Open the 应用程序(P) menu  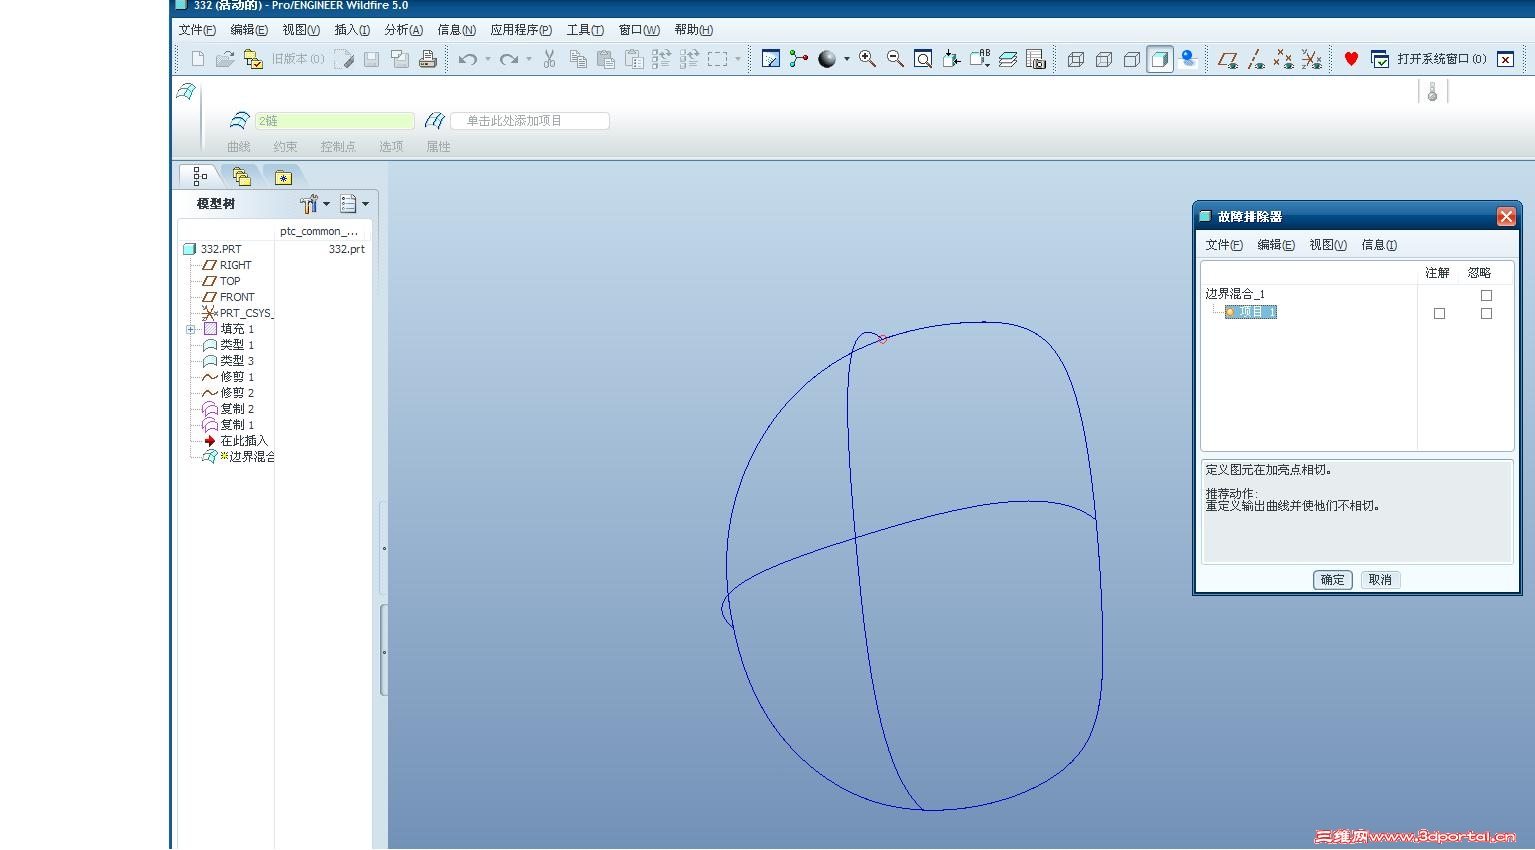(x=521, y=30)
